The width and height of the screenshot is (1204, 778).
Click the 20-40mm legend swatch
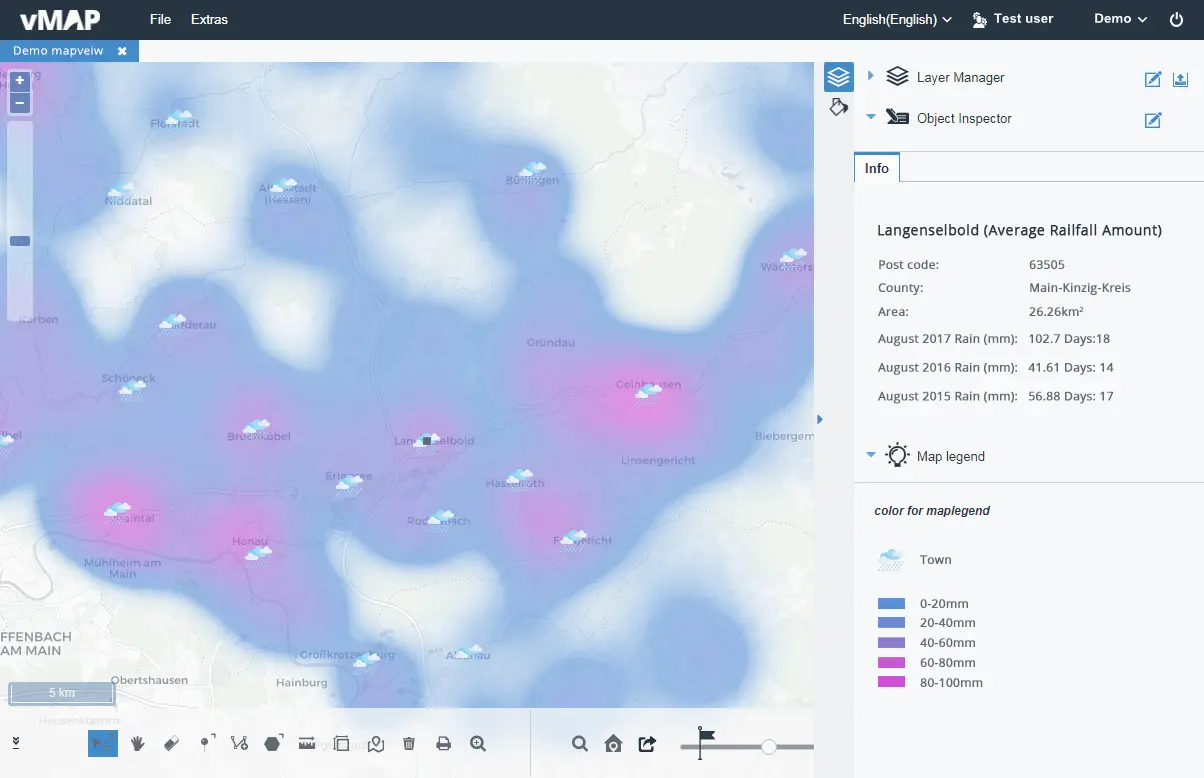point(891,623)
